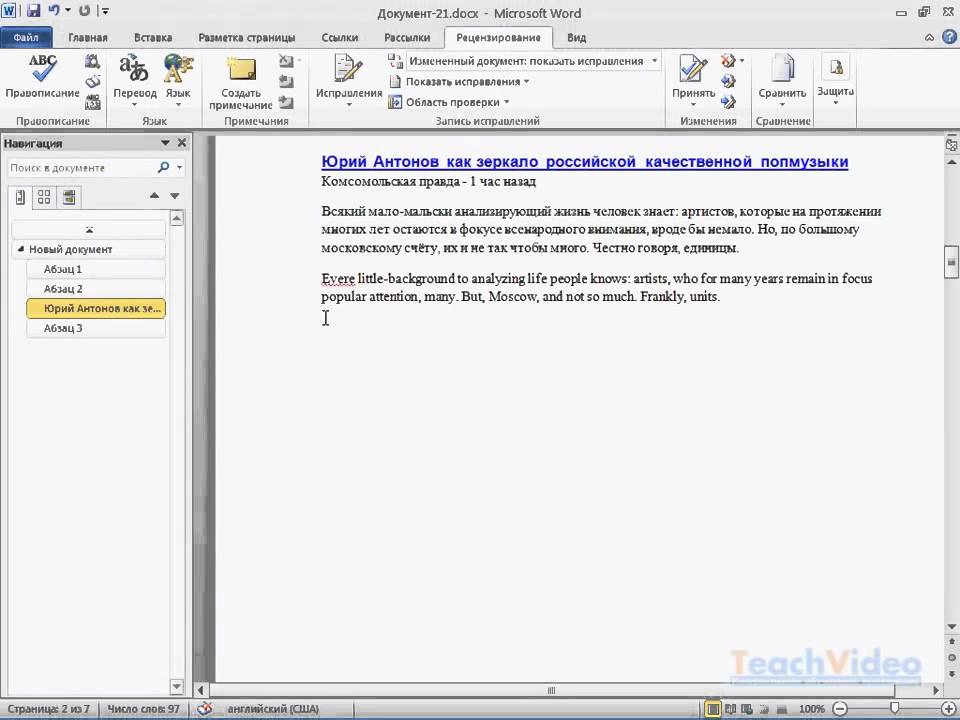Image resolution: width=960 pixels, height=720 pixels.
Task: Open Word Help question mark icon
Action: 950,37
